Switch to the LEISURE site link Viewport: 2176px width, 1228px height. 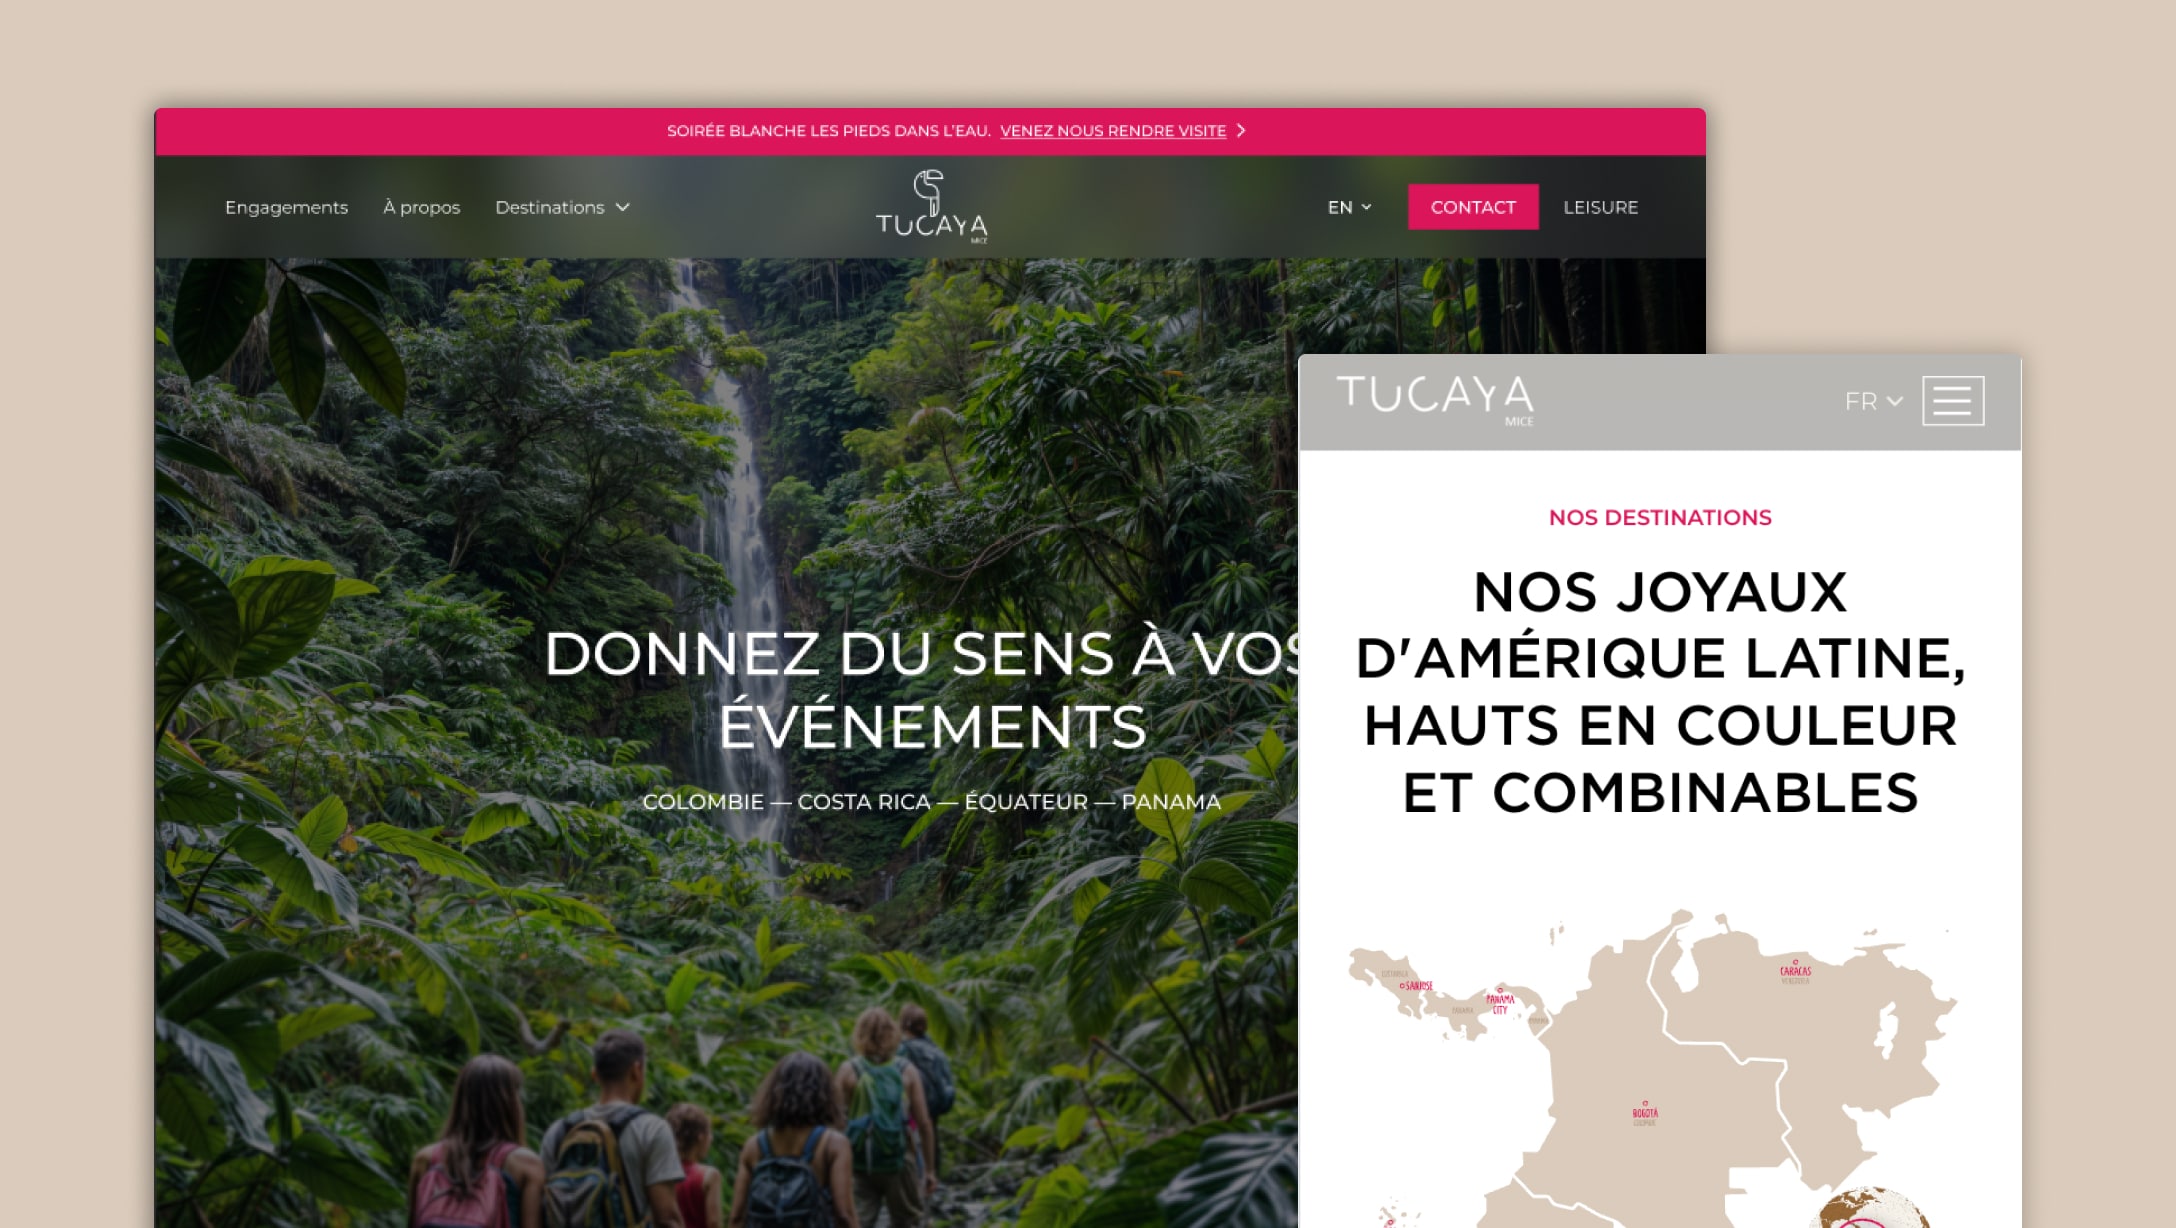pos(1600,207)
